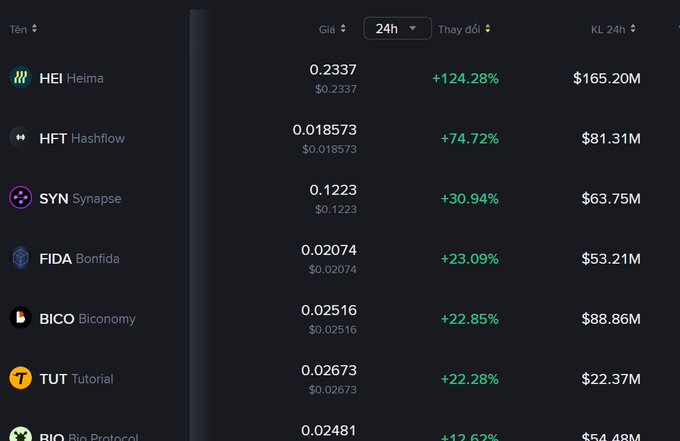Open the 24h timeframe dropdown
The height and width of the screenshot is (441, 680).
(397, 29)
